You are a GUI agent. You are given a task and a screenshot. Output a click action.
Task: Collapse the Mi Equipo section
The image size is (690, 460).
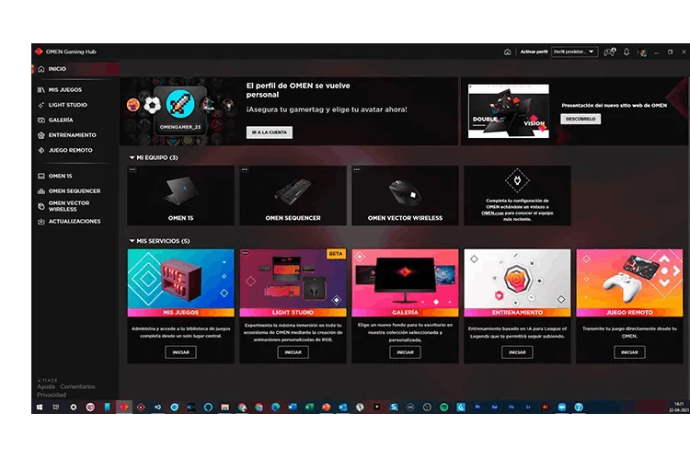click(x=132, y=157)
